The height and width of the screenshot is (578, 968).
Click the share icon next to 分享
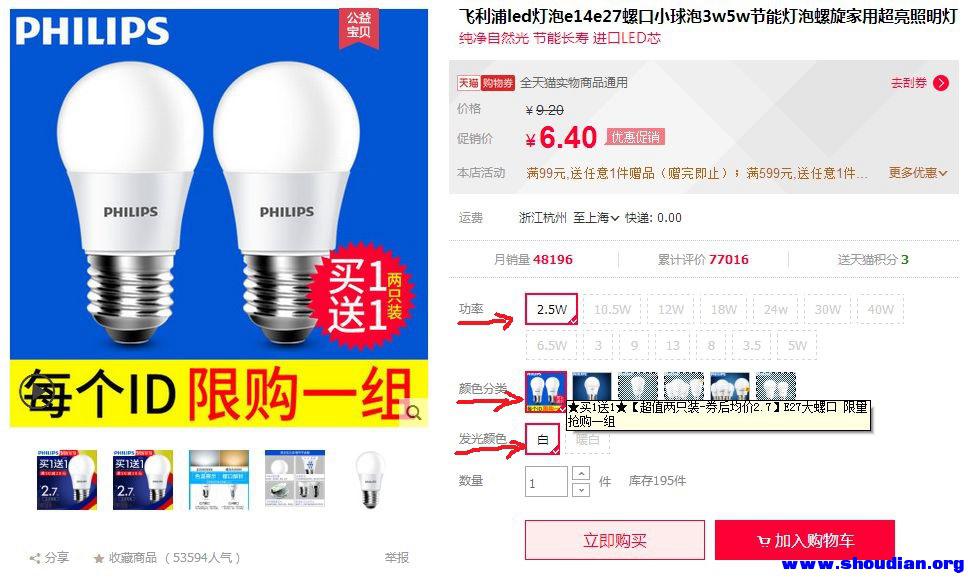(35, 558)
